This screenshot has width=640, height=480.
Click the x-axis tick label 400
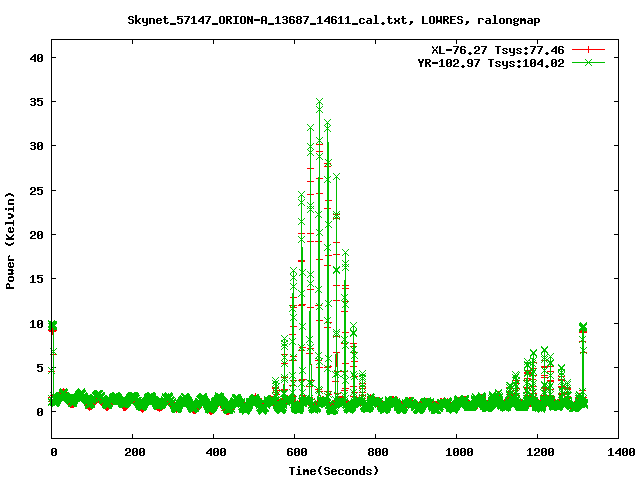tap(215, 452)
